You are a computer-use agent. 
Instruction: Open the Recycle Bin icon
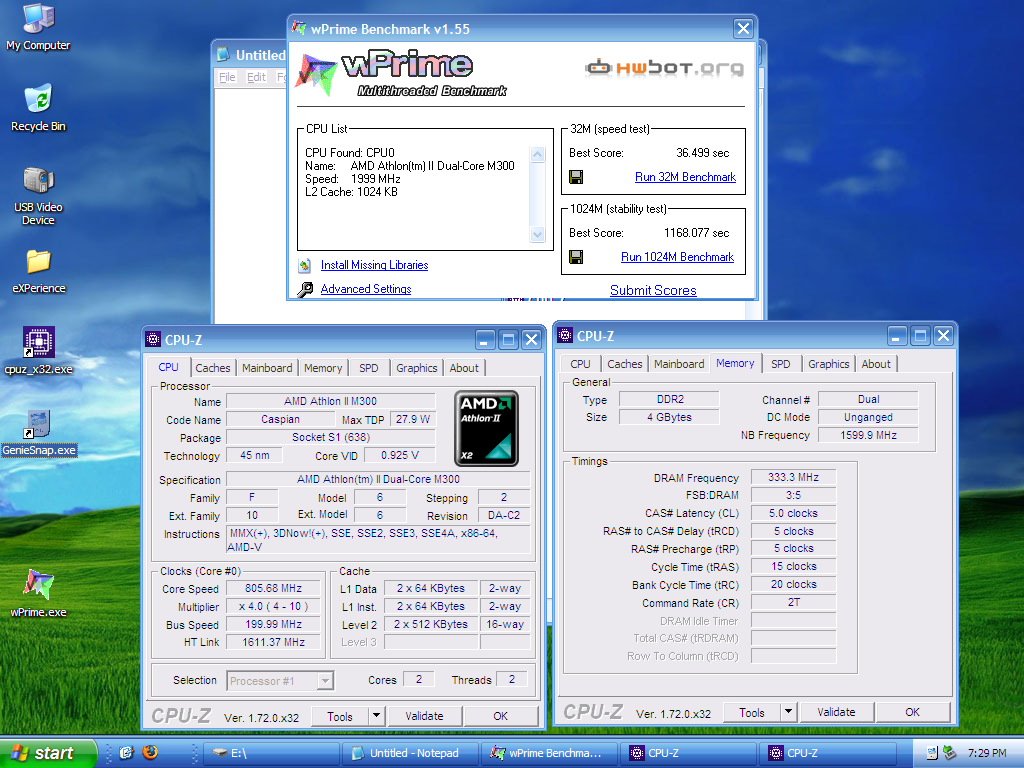click(x=38, y=108)
